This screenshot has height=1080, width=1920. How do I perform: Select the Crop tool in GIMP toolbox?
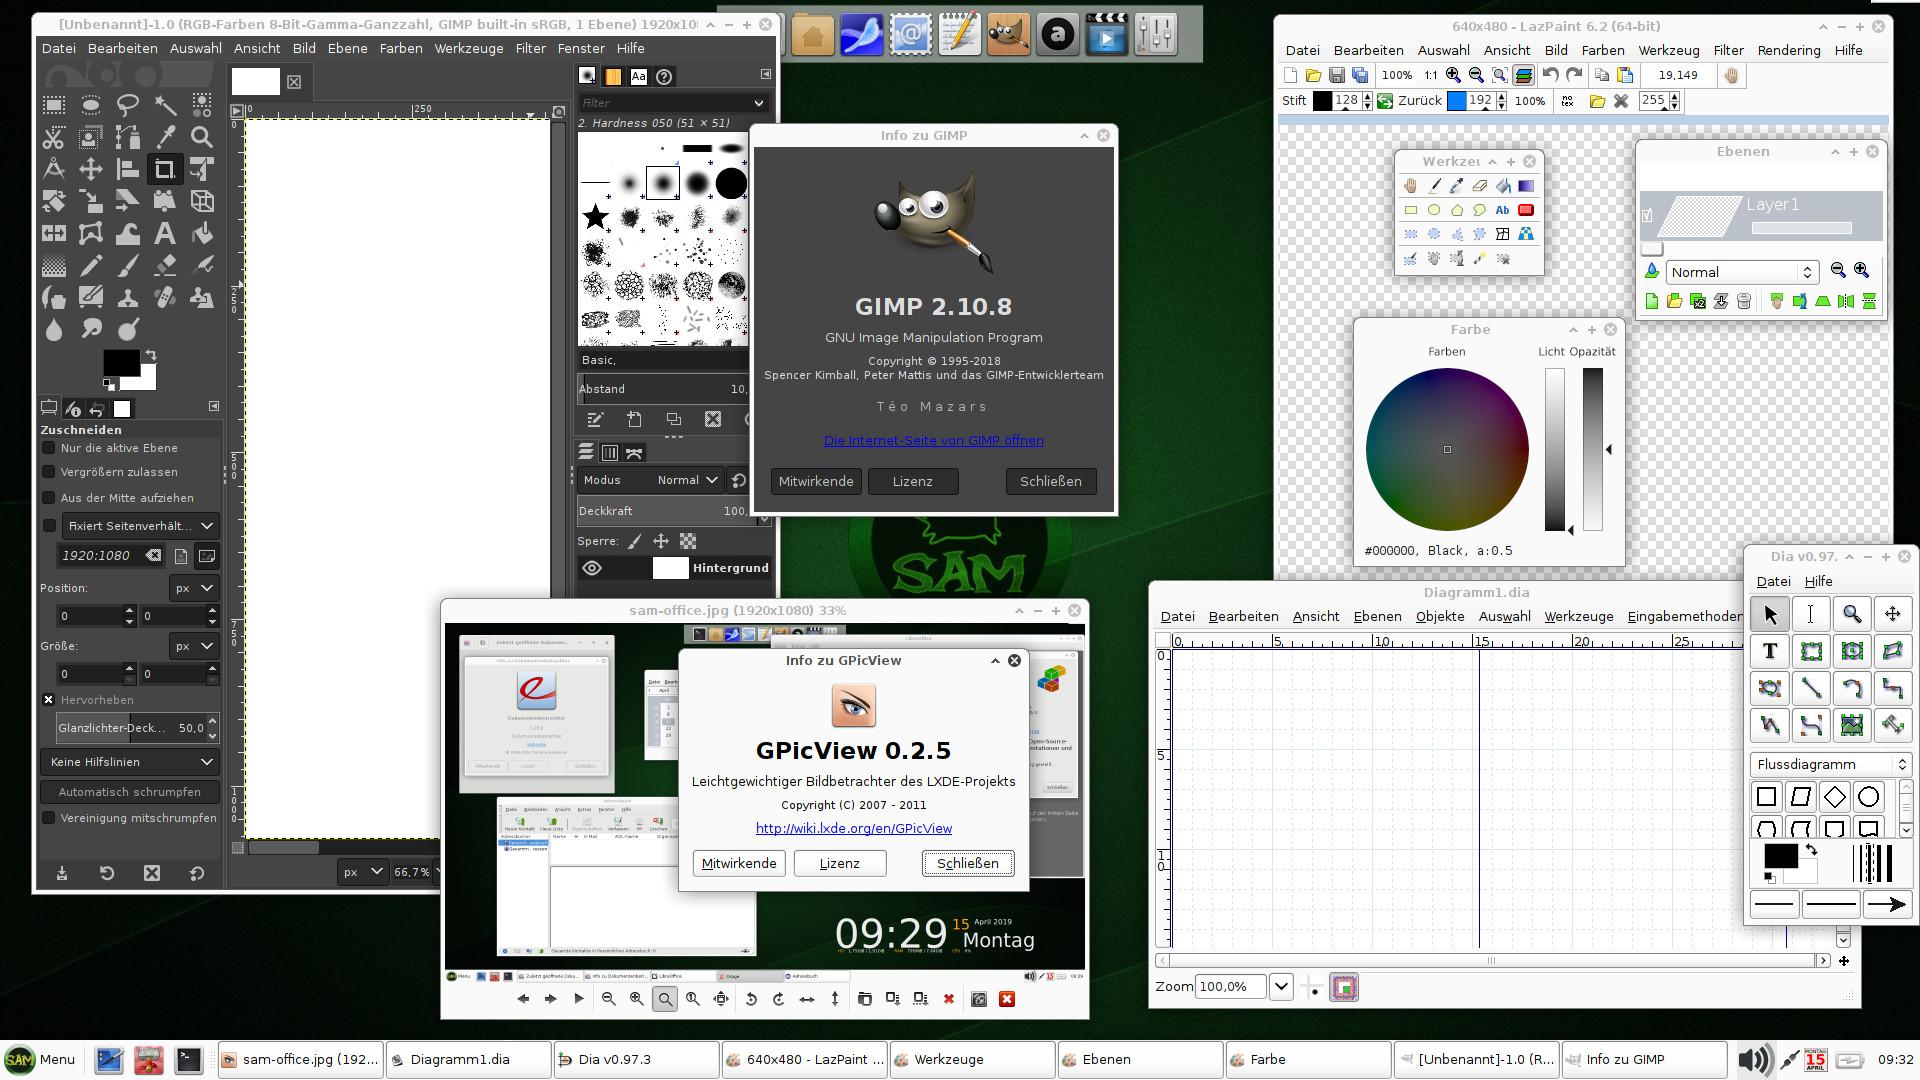(x=164, y=169)
